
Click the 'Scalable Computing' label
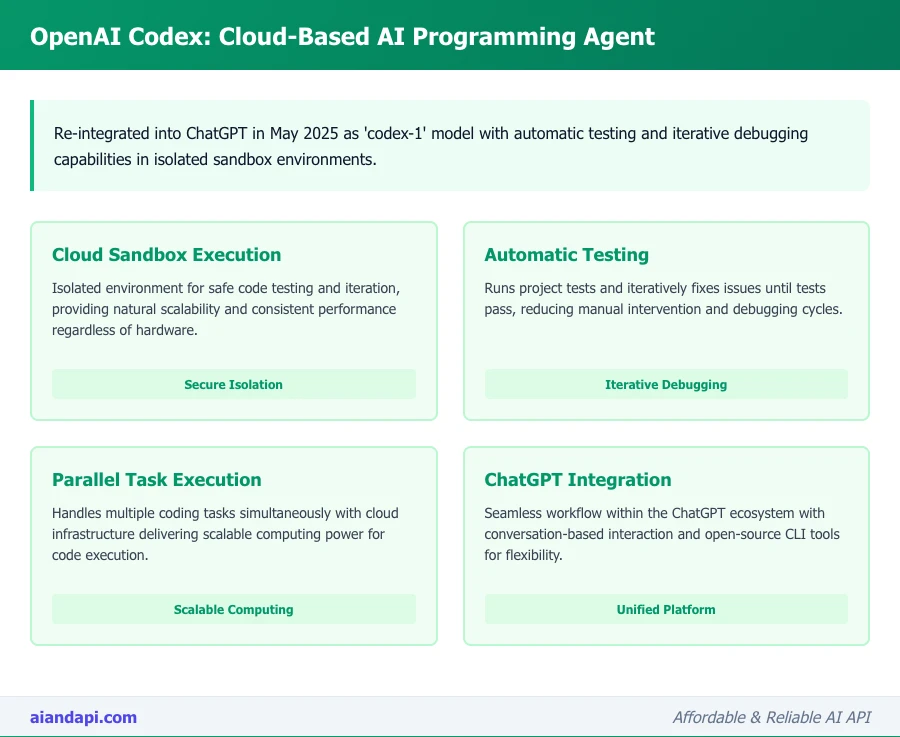point(234,610)
